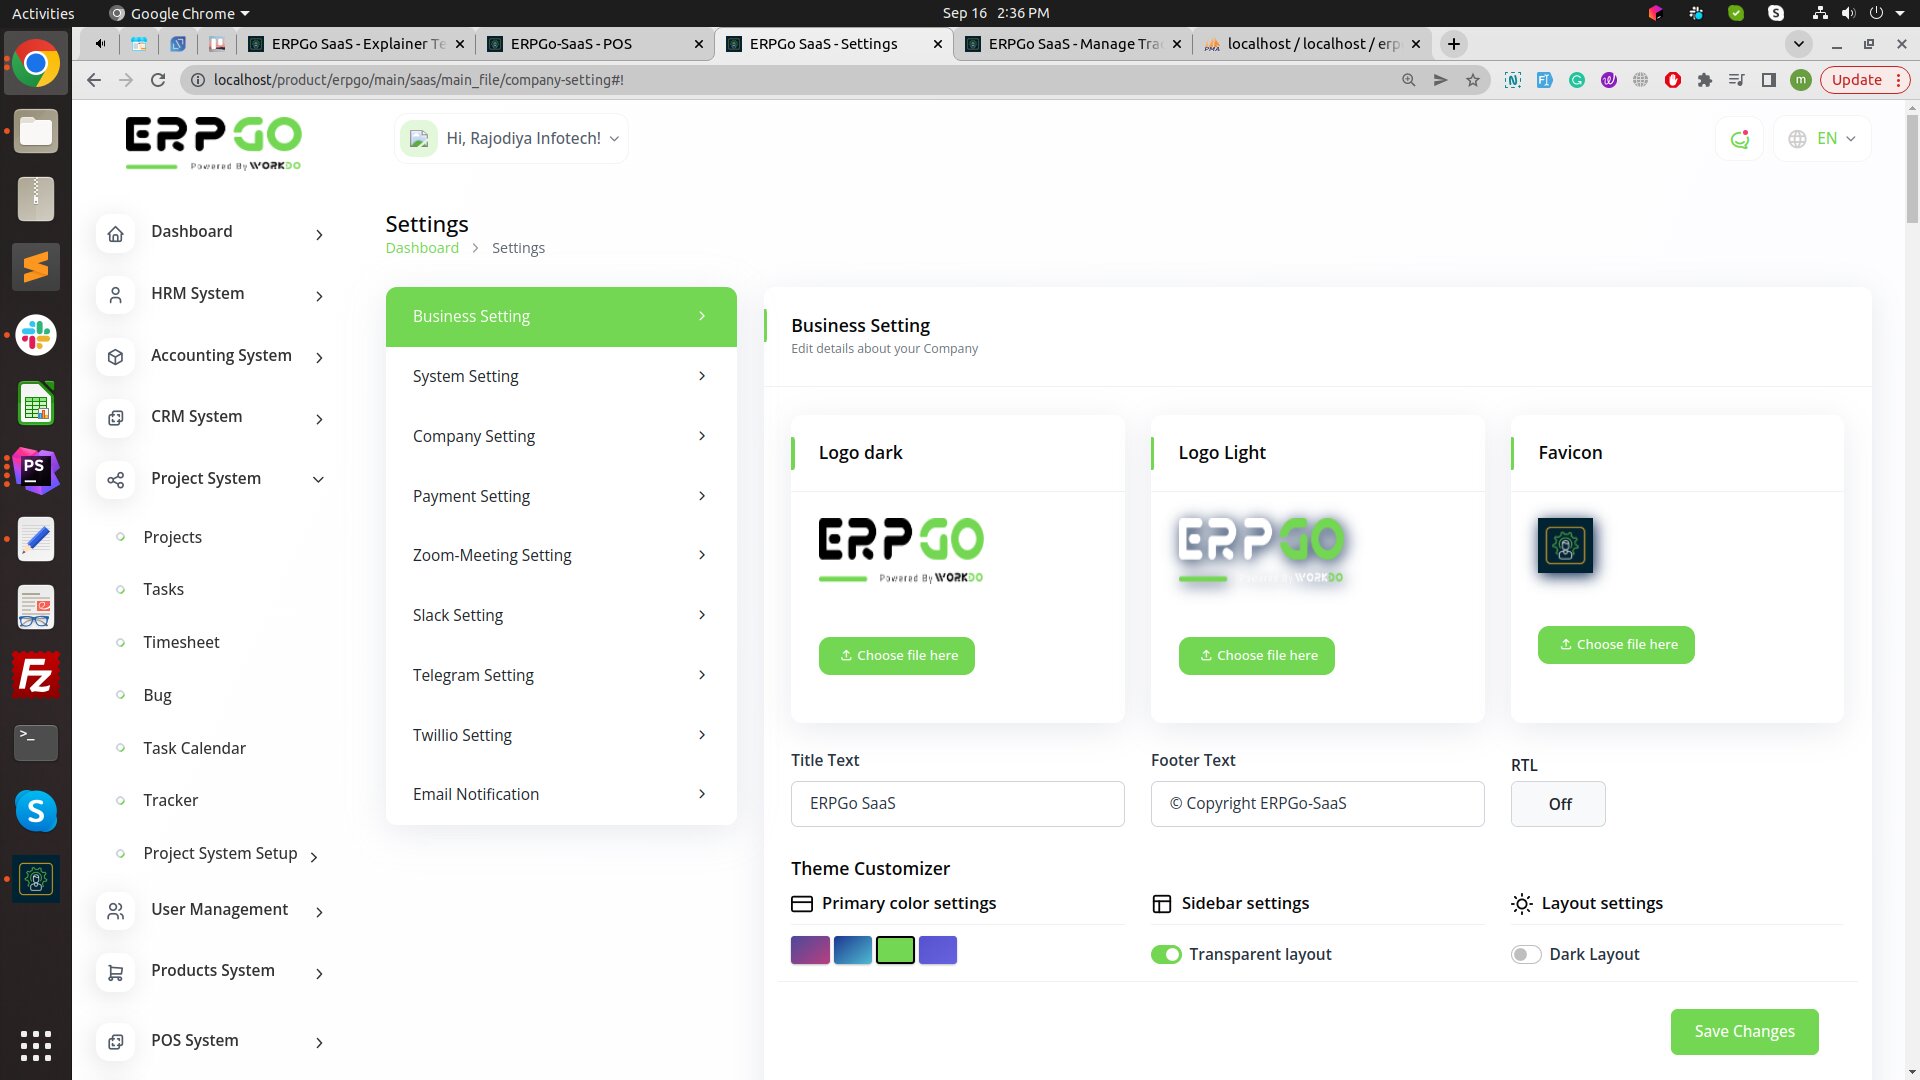The image size is (1920, 1080).
Task: Click the HRM System person icon
Action: [116, 295]
